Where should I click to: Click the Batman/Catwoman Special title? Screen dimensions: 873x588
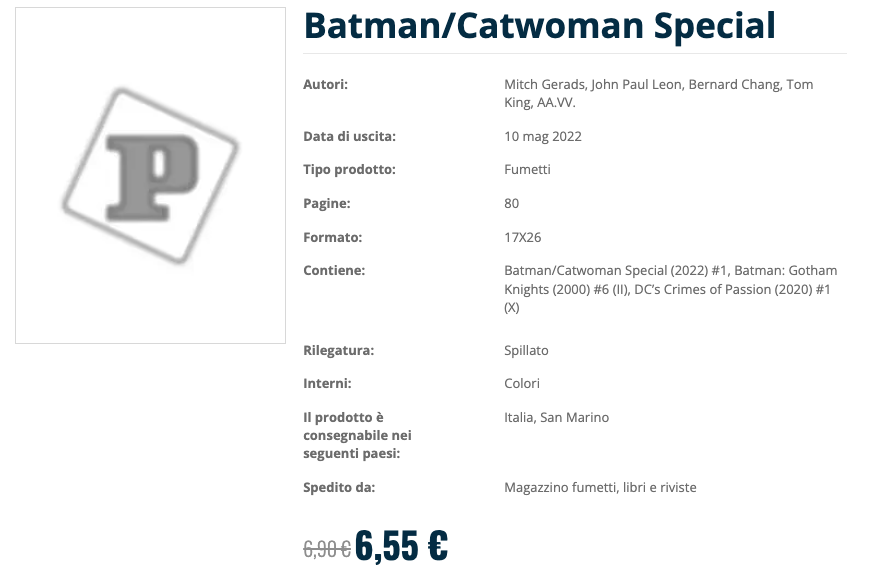tap(539, 26)
